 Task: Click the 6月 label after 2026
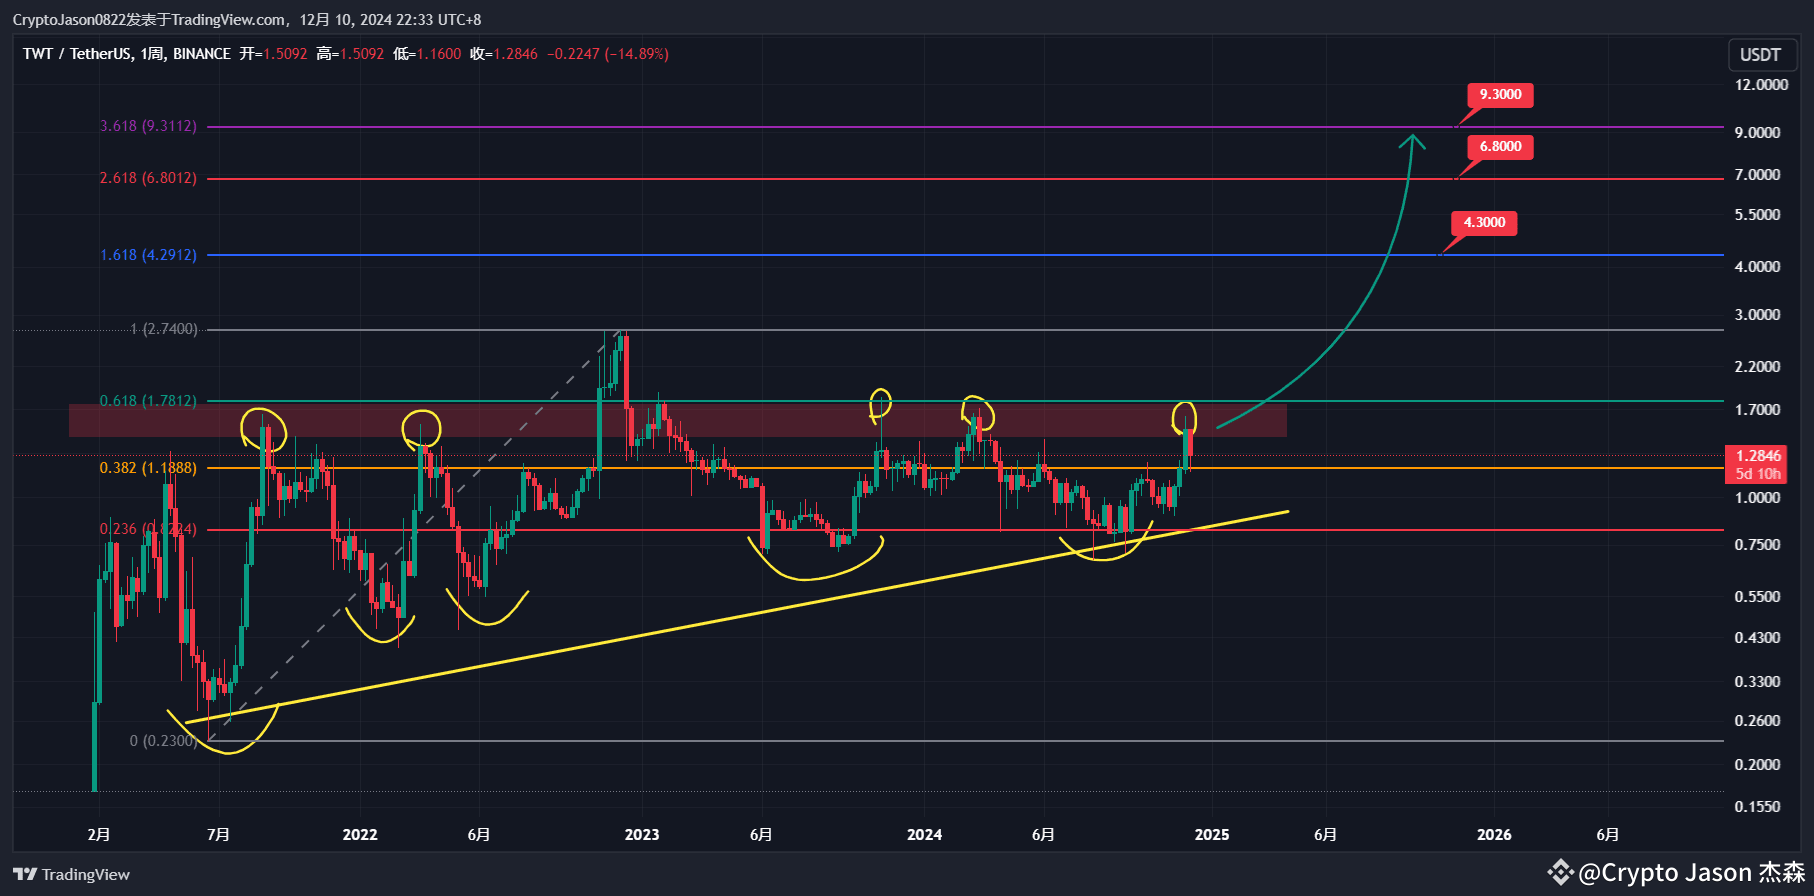pos(1607,835)
